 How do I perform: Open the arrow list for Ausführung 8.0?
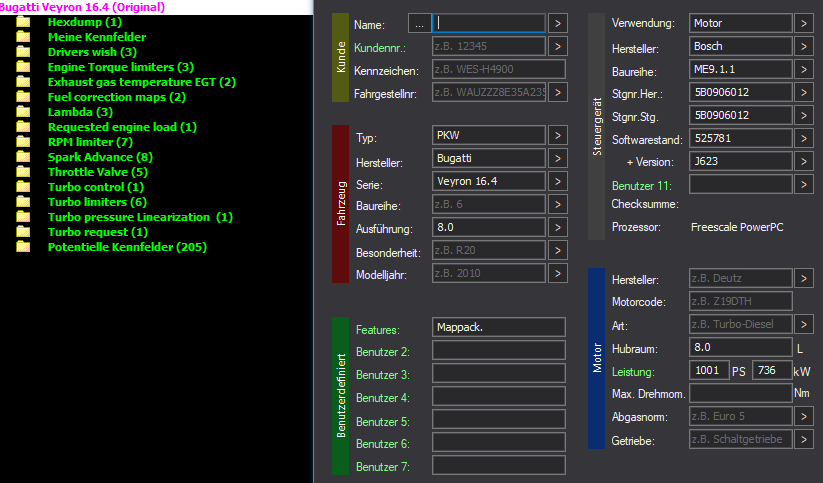[x=558, y=227]
